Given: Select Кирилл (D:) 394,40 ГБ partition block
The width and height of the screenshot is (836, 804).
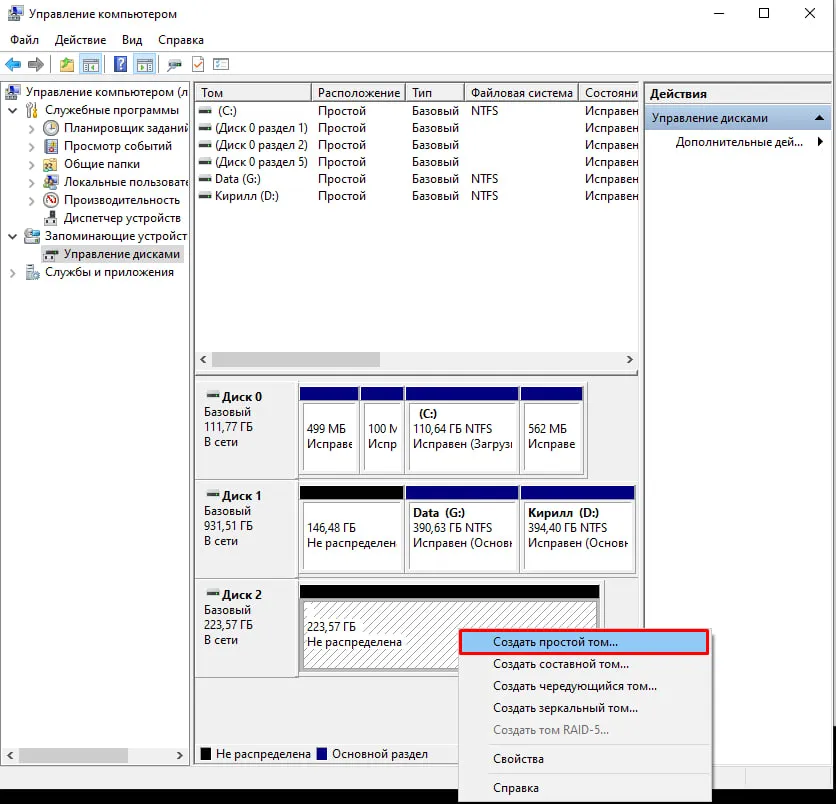Looking at the screenshot, I should pyautogui.click(x=578, y=528).
